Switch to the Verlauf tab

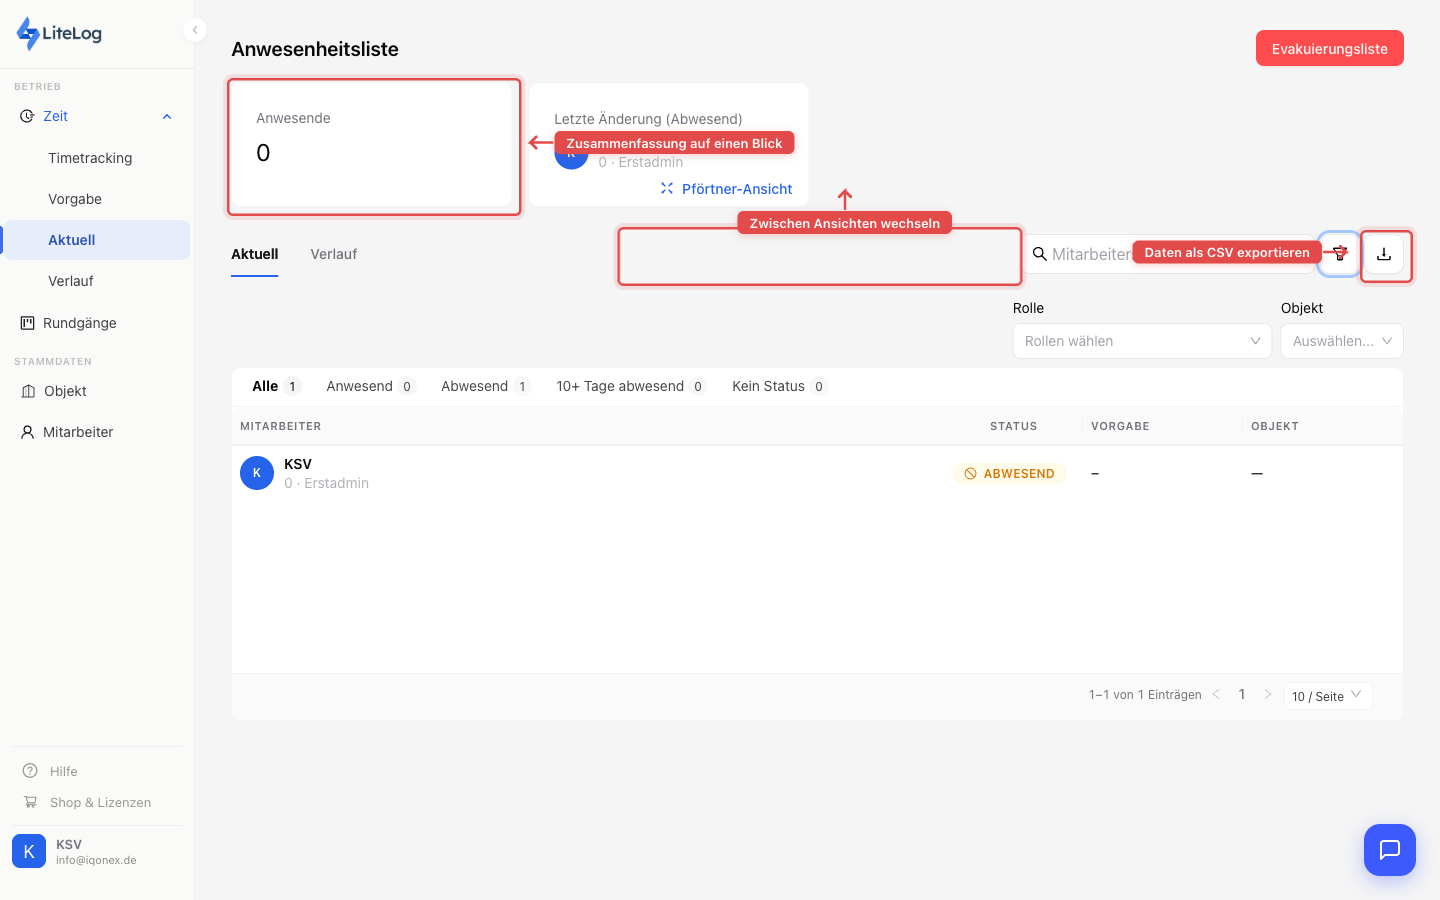(x=333, y=254)
